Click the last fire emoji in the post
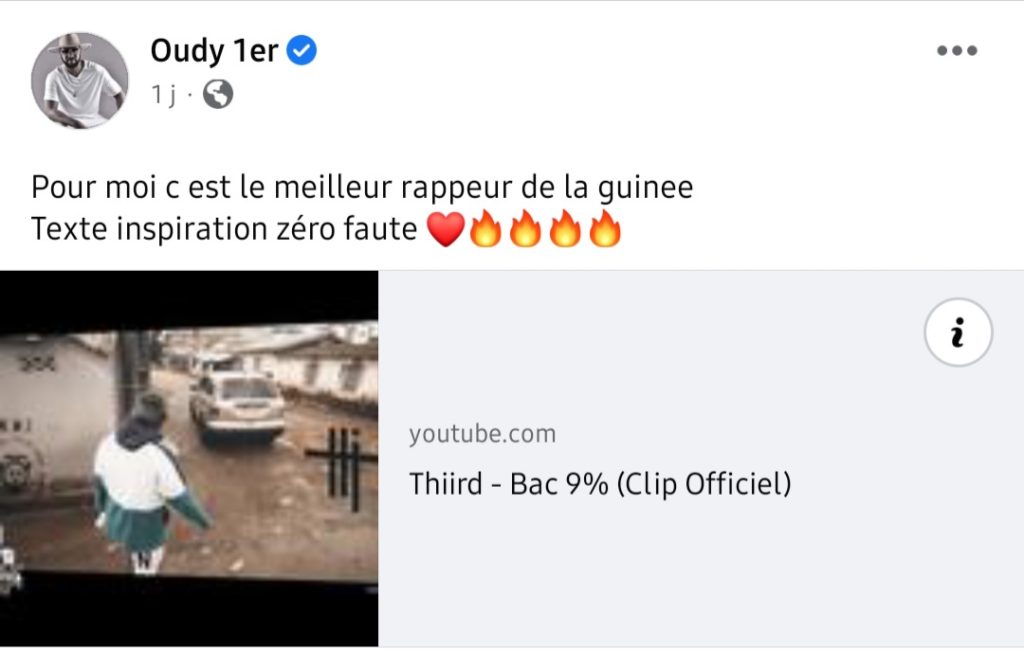This screenshot has width=1024, height=649. 605,229
